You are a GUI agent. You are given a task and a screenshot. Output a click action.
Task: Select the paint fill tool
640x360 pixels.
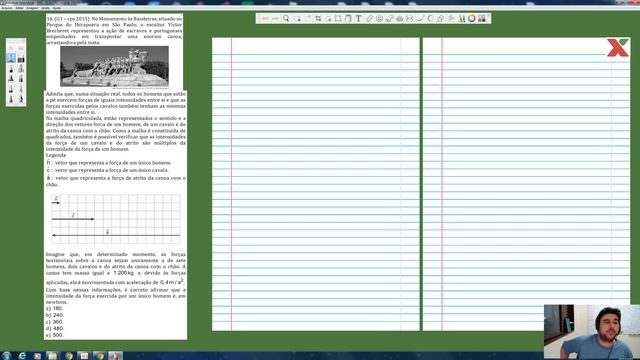389,18
